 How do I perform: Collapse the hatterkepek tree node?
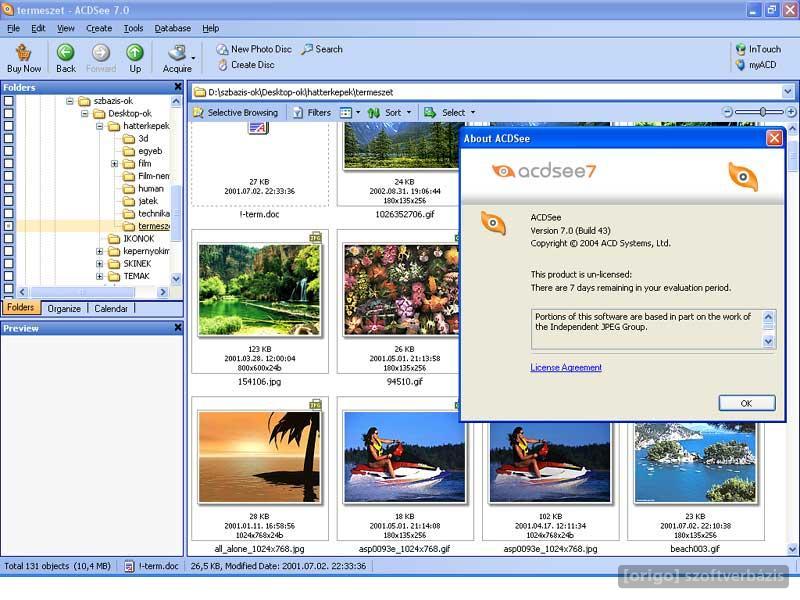pos(99,126)
